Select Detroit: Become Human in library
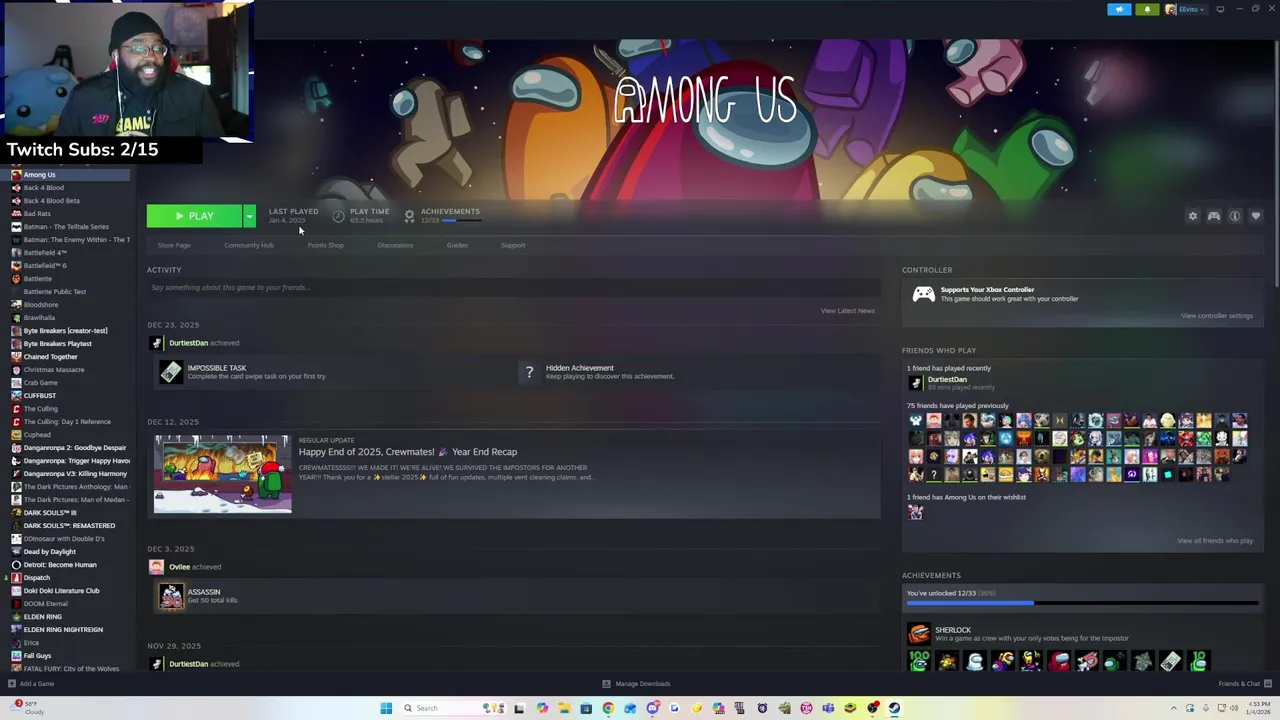The image size is (1280, 720). 60,565
